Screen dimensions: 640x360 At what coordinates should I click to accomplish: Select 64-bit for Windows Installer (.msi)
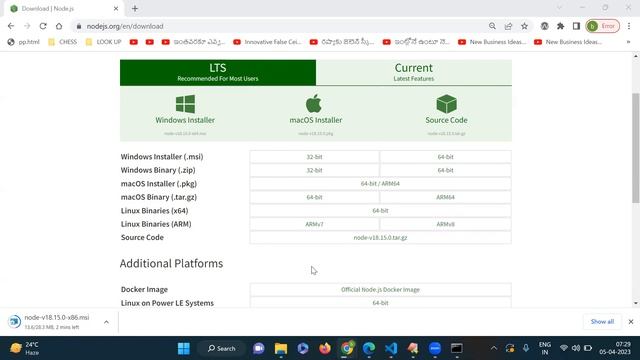coord(445,157)
